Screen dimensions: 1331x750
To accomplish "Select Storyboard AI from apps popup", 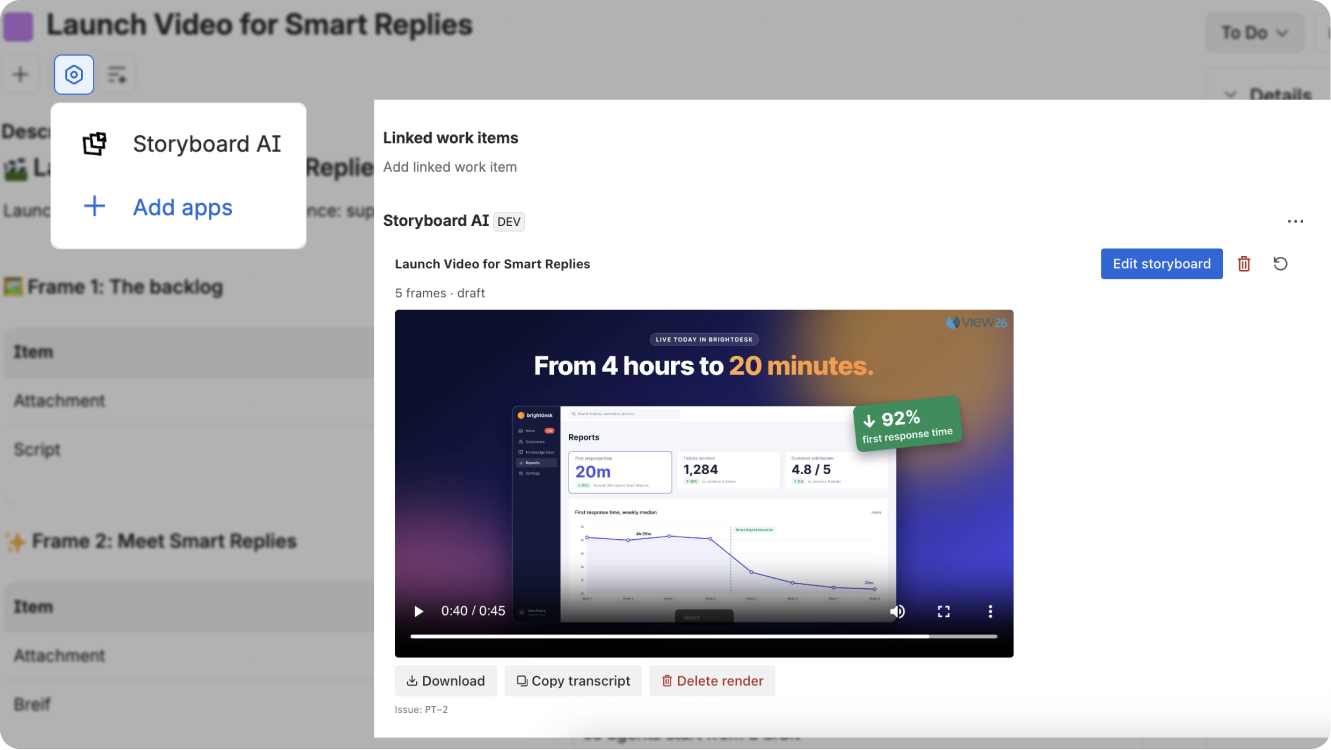I will point(180,144).
